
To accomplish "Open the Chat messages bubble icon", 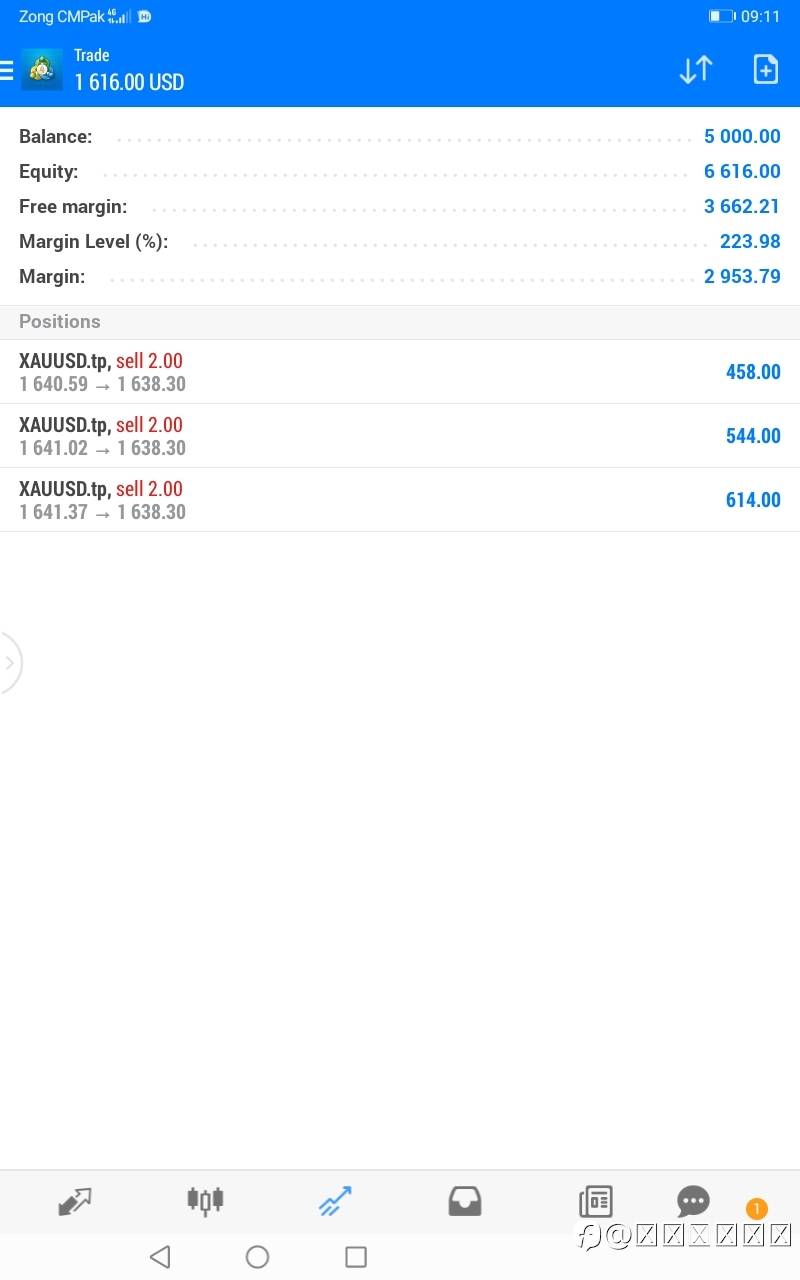I will (x=693, y=1201).
